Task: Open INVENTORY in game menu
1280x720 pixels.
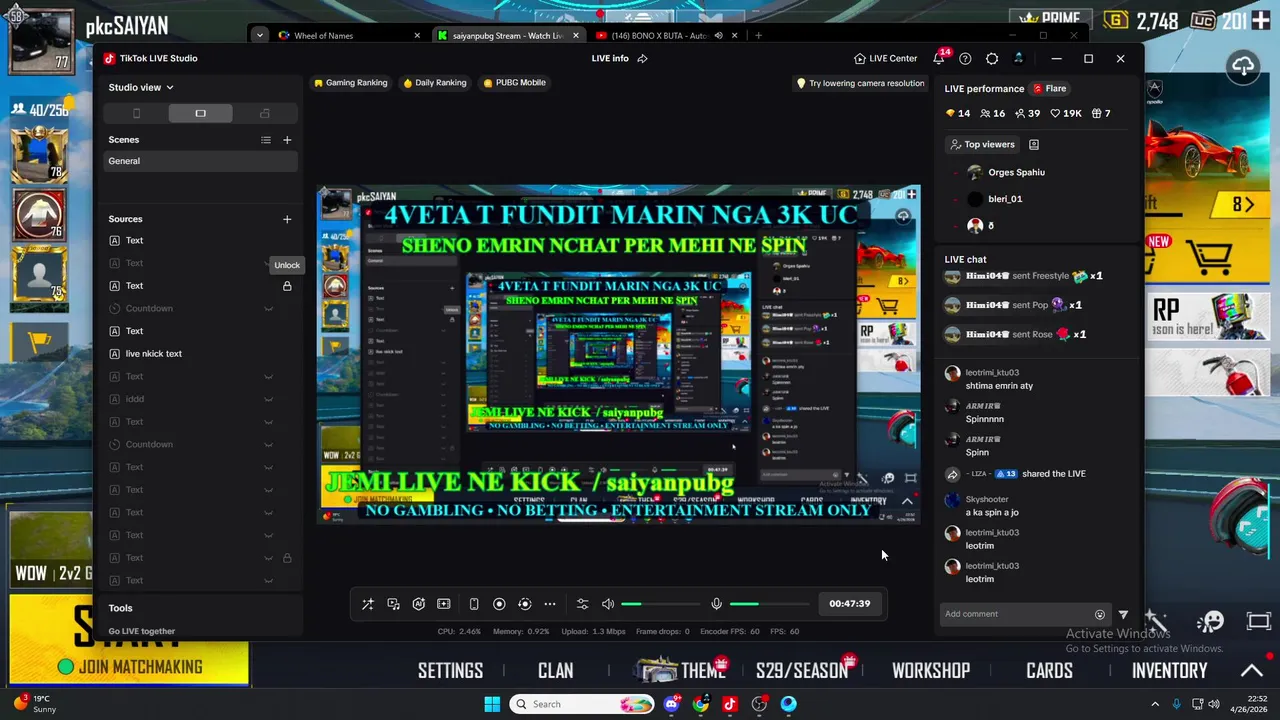Action: pyautogui.click(x=1169, y=670)
